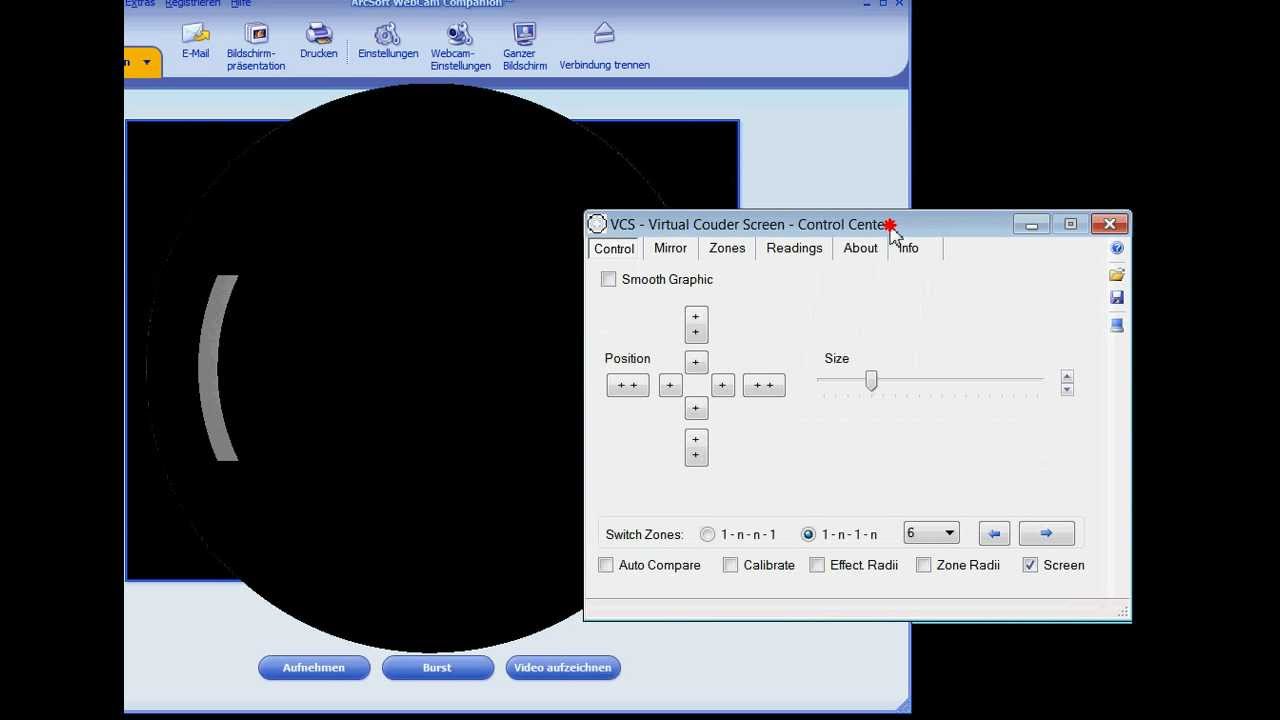Click the blue monitor icon in VCS sidebar
The image size is (1280, 720).
[1117, 325]
